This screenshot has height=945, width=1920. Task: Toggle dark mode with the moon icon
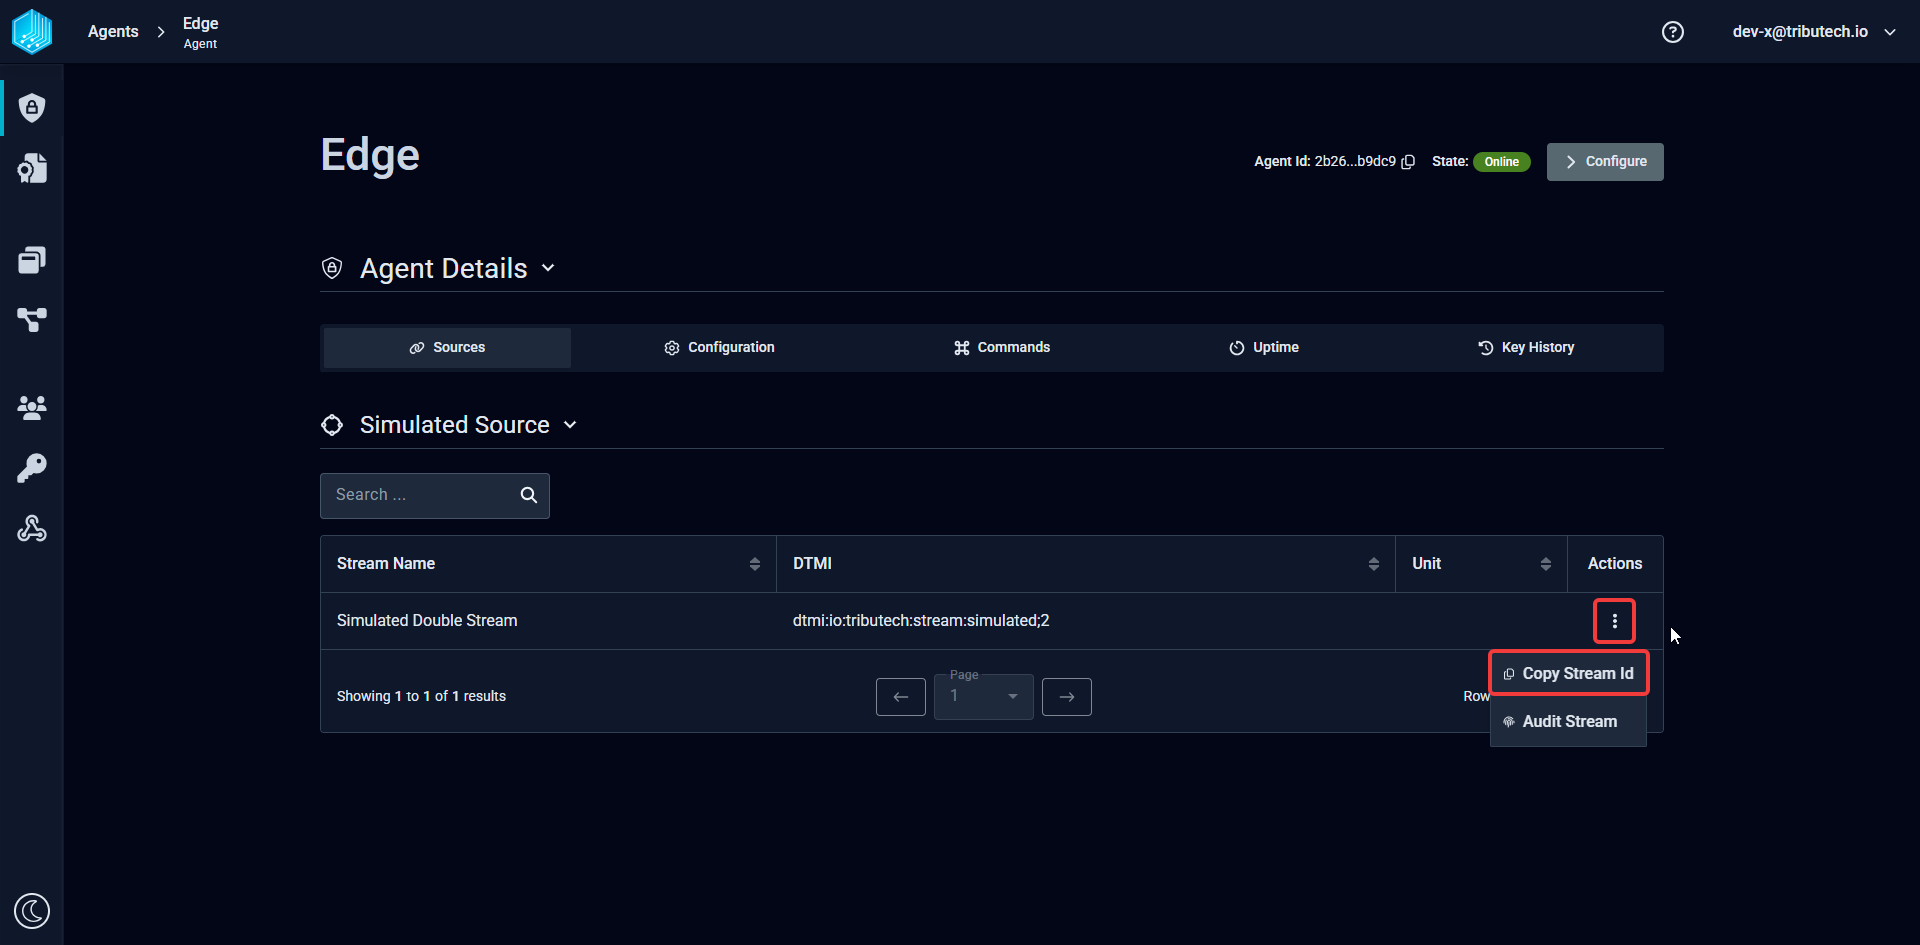coord(32,911)
